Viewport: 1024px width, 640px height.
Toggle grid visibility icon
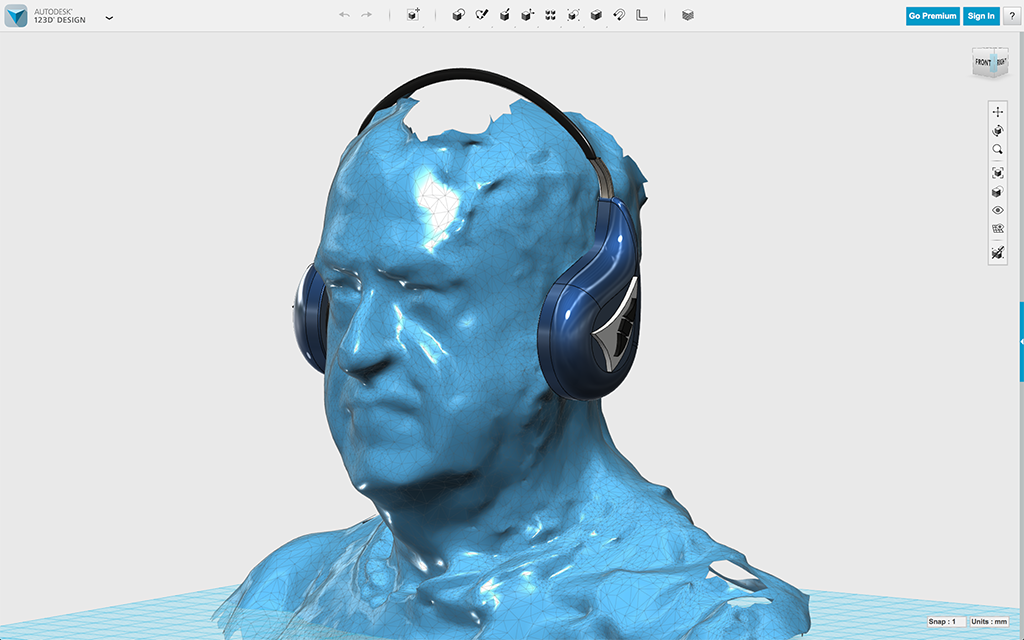click(997, 229)
